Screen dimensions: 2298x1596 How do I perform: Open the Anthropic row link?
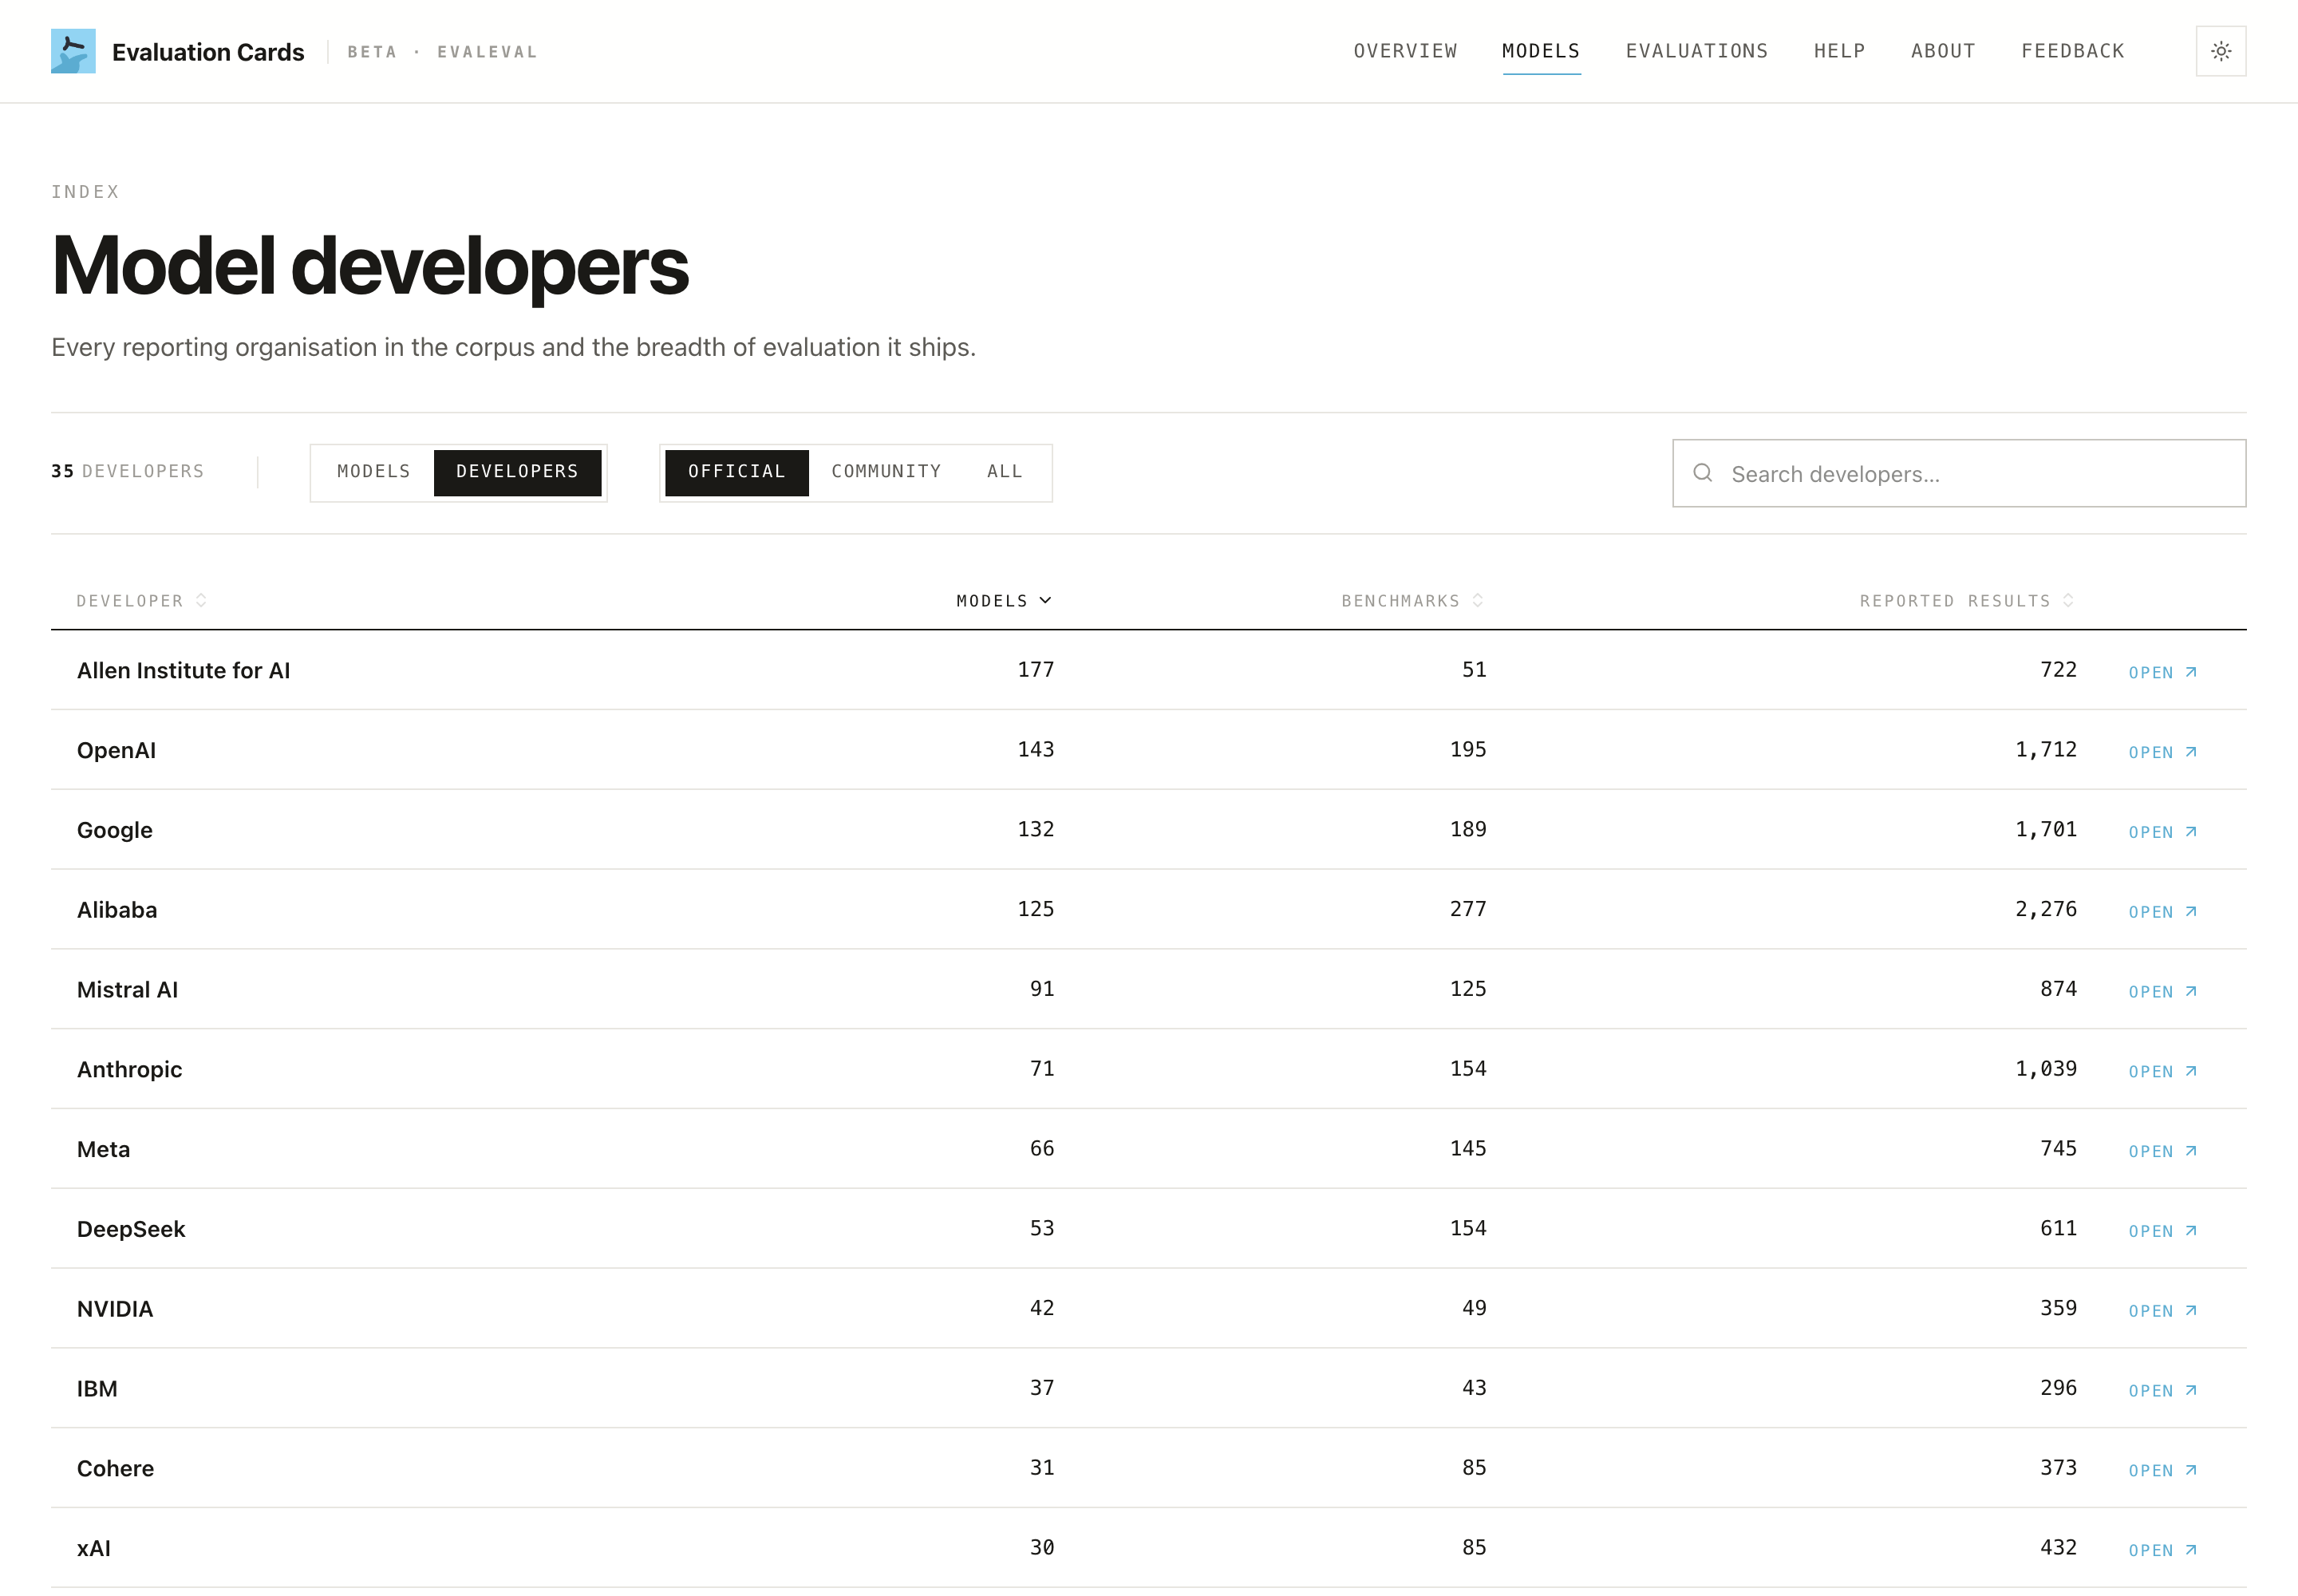click(2162, 1071)
